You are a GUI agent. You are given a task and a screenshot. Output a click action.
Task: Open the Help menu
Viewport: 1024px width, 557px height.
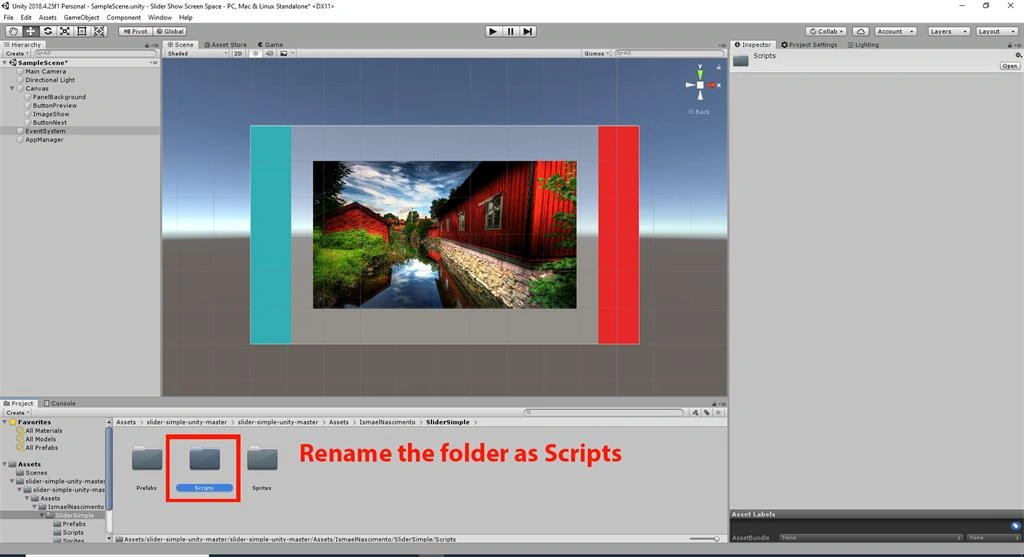point(185,18)
